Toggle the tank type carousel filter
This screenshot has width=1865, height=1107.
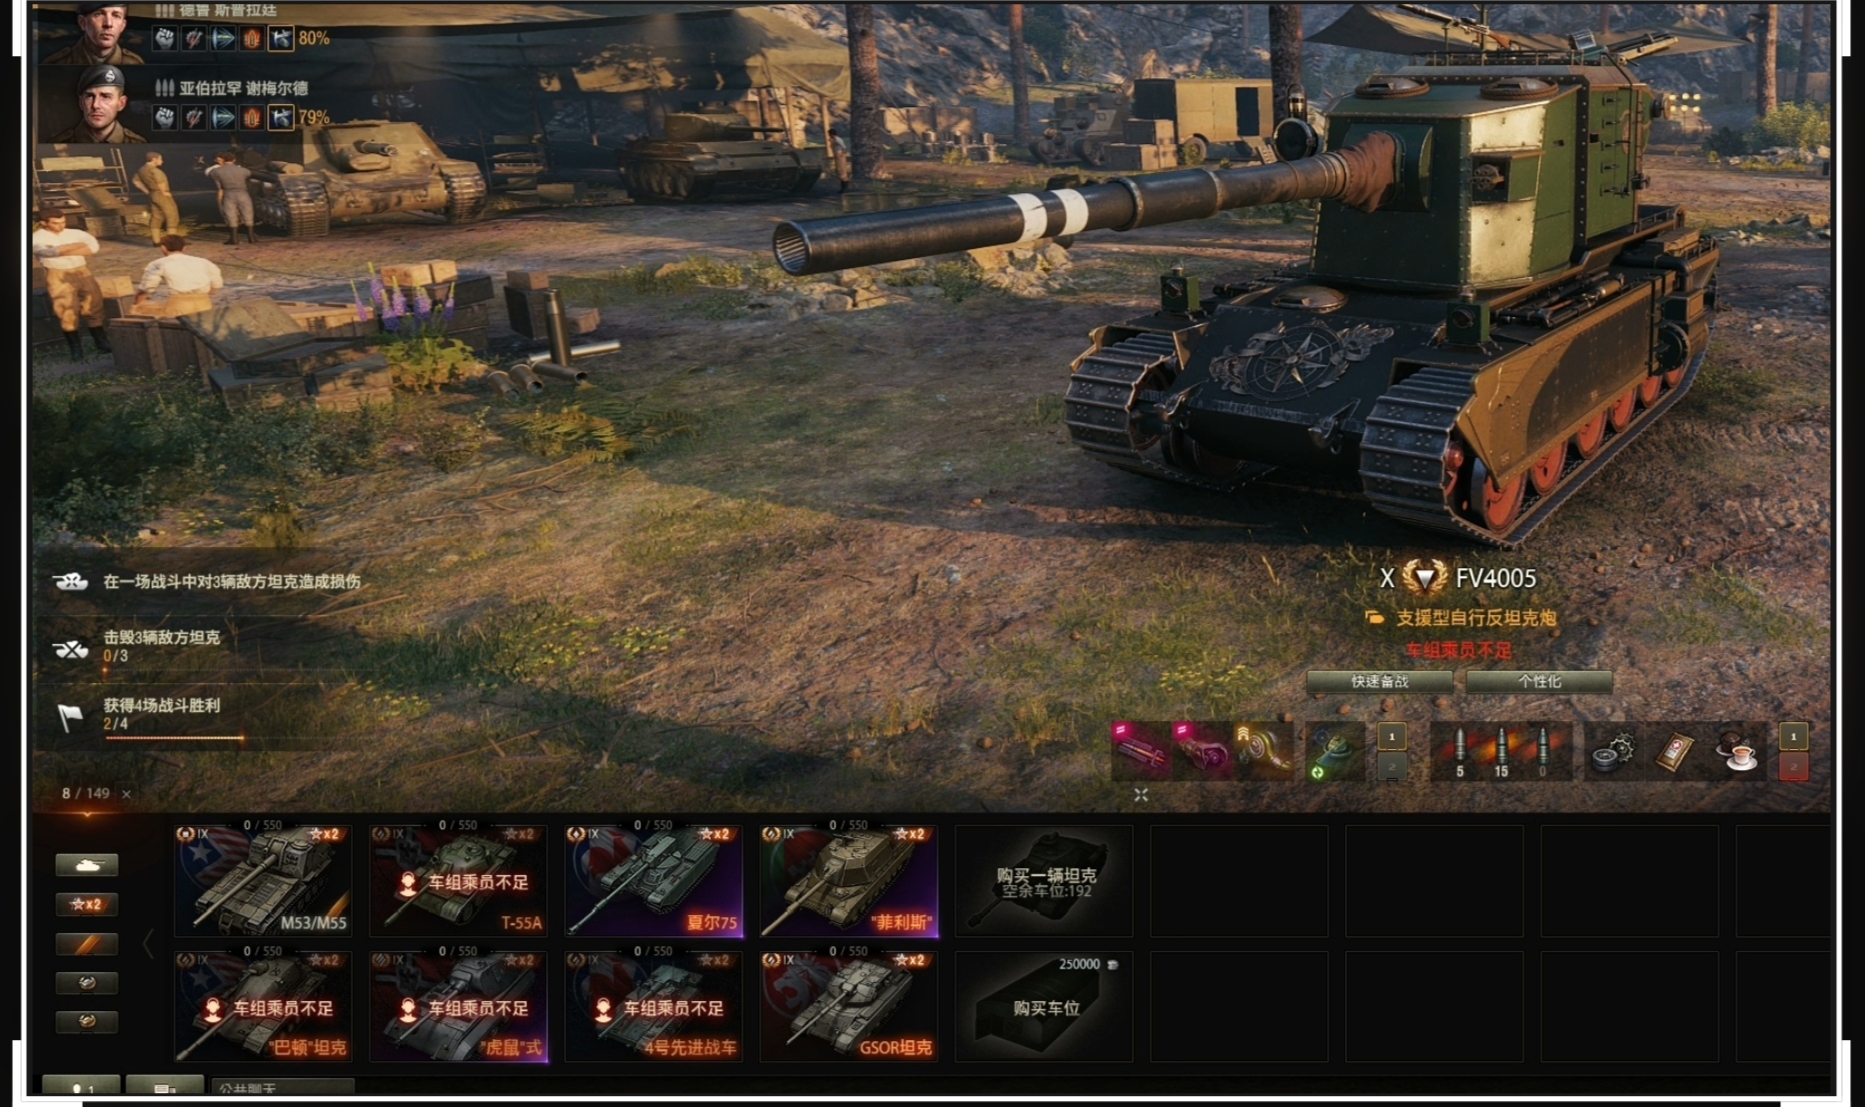[x=87, y=864]
